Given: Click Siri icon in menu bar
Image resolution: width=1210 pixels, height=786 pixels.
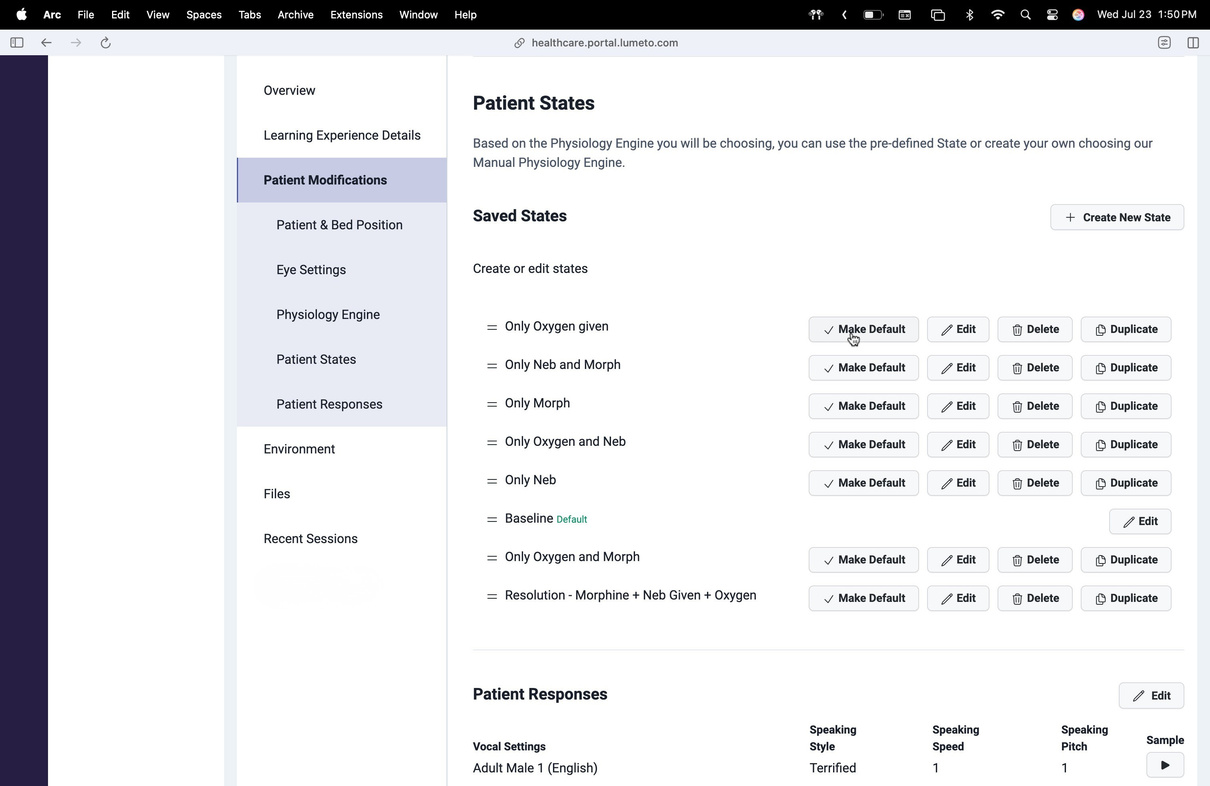Looking at the screenshot, I should coord(1078,15).
